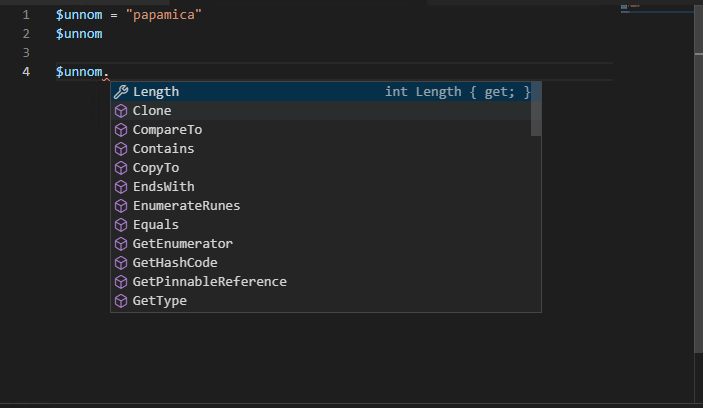Click the method icon next to EndsWith
This screenshot has height=408, width=703.
tap(121, 187)
